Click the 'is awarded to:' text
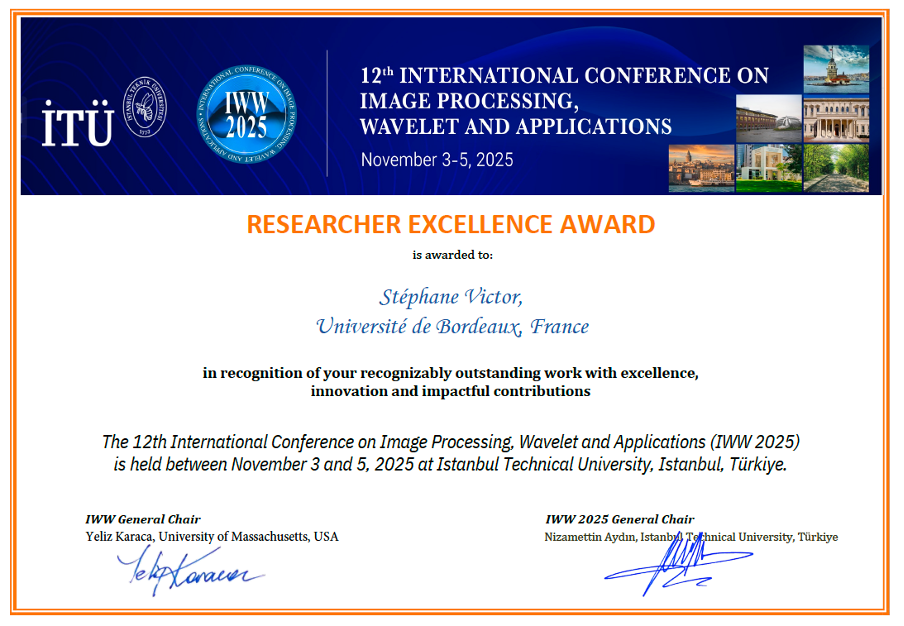904x626 pixels. point(452,255)
